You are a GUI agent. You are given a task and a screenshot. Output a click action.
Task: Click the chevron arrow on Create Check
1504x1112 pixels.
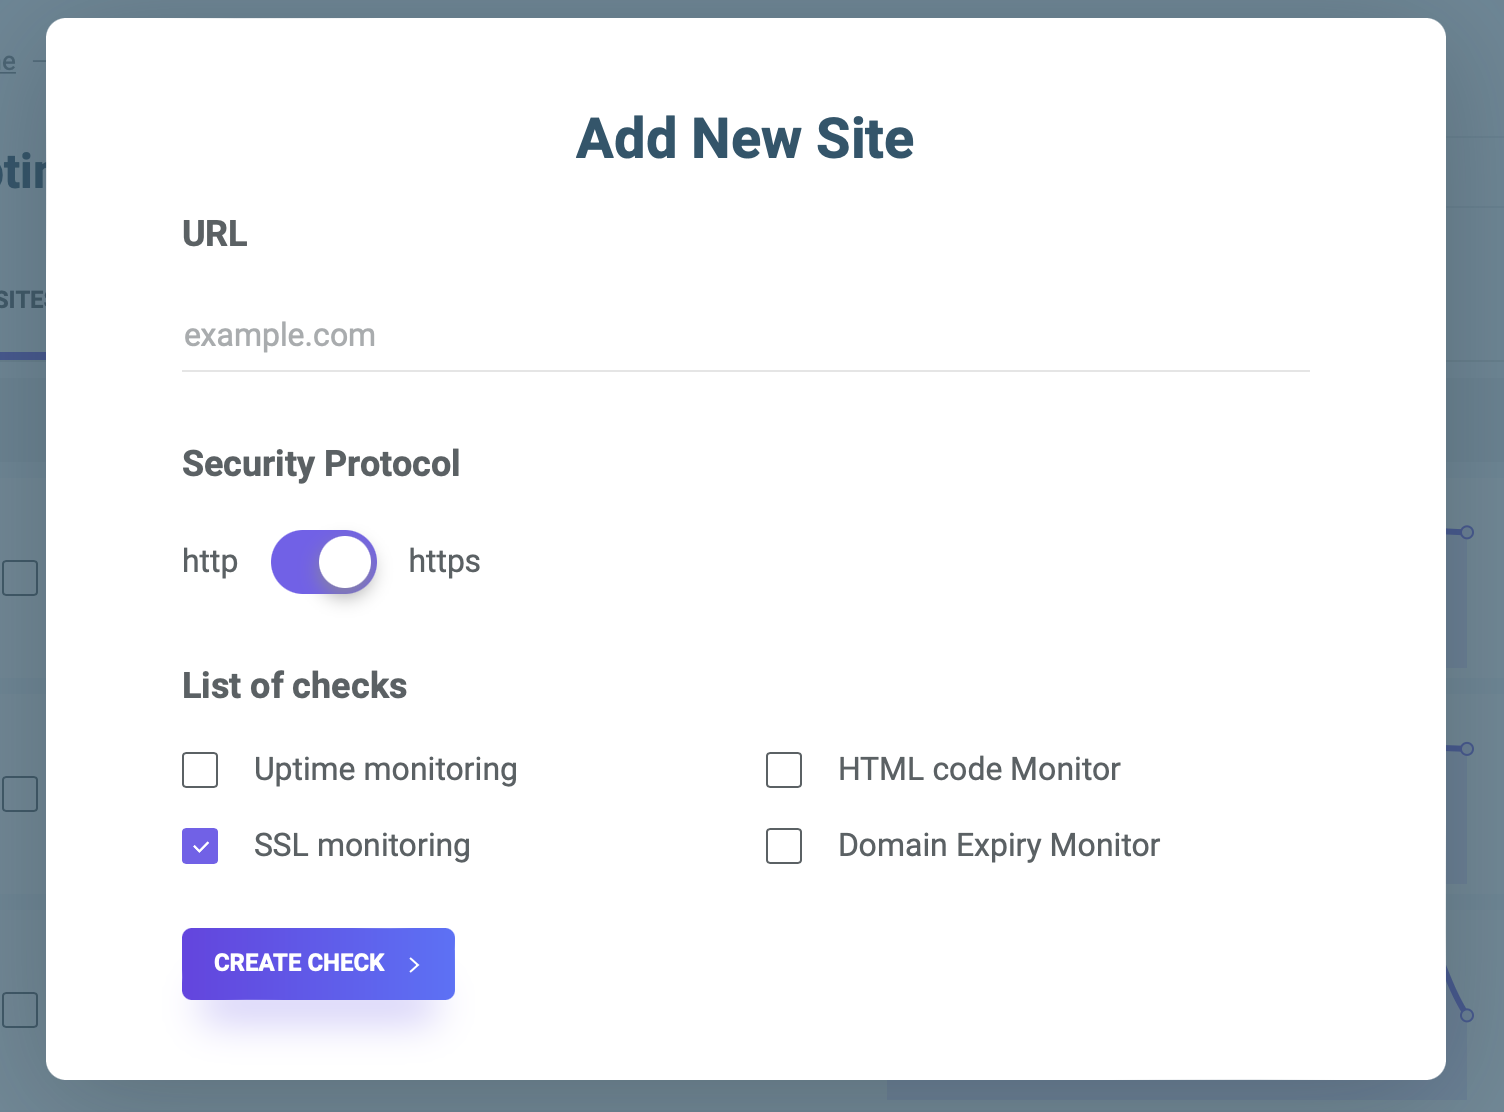[414, 964]
